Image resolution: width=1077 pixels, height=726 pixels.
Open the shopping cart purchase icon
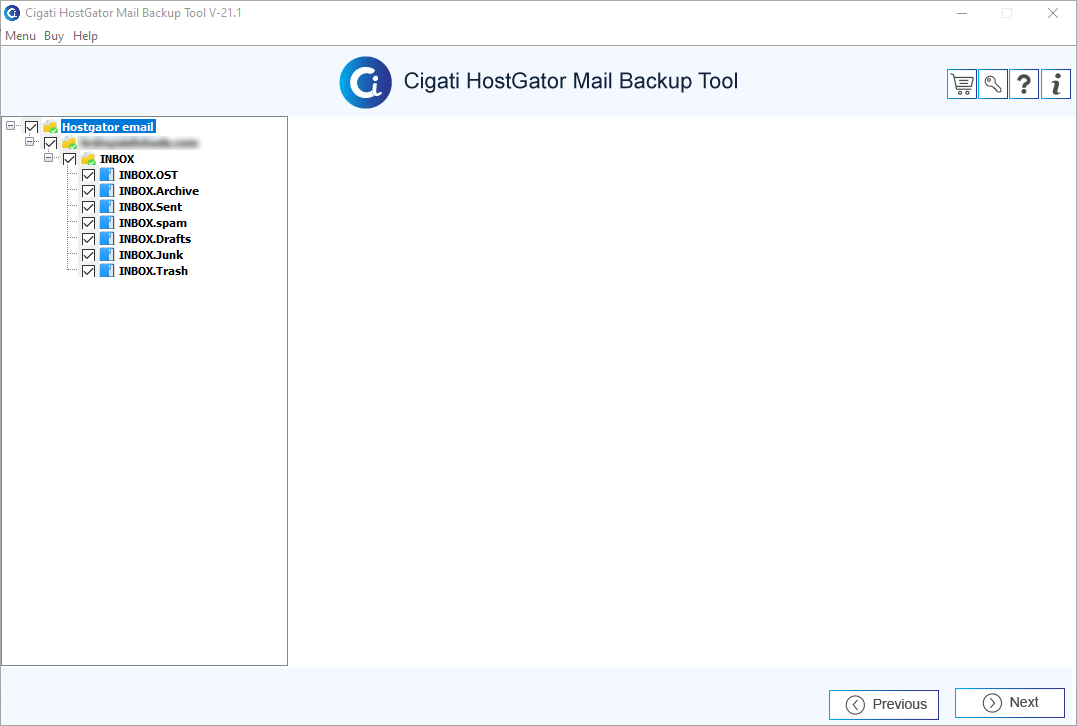tap(962, 84)
